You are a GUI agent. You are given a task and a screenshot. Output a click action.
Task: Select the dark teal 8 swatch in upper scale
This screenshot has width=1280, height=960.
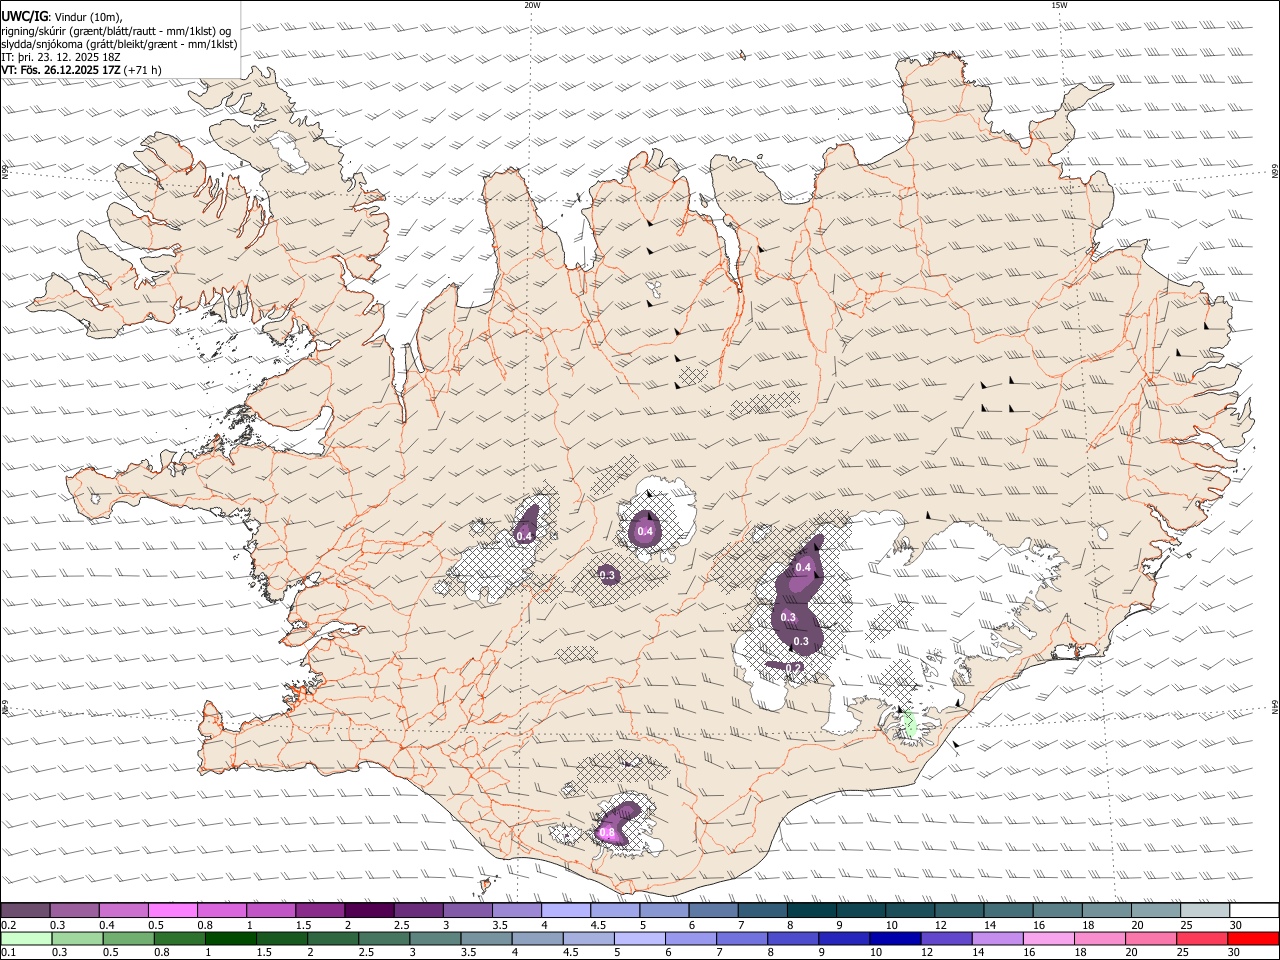click(811, 910)
